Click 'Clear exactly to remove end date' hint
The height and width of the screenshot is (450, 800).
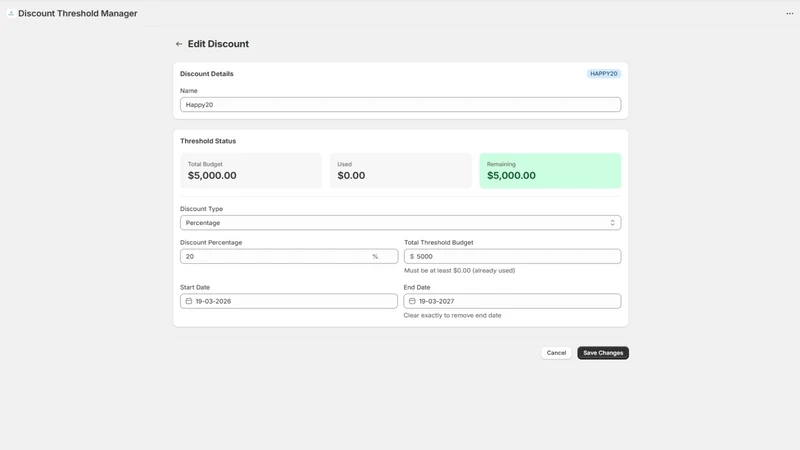[x=453, y=315]
